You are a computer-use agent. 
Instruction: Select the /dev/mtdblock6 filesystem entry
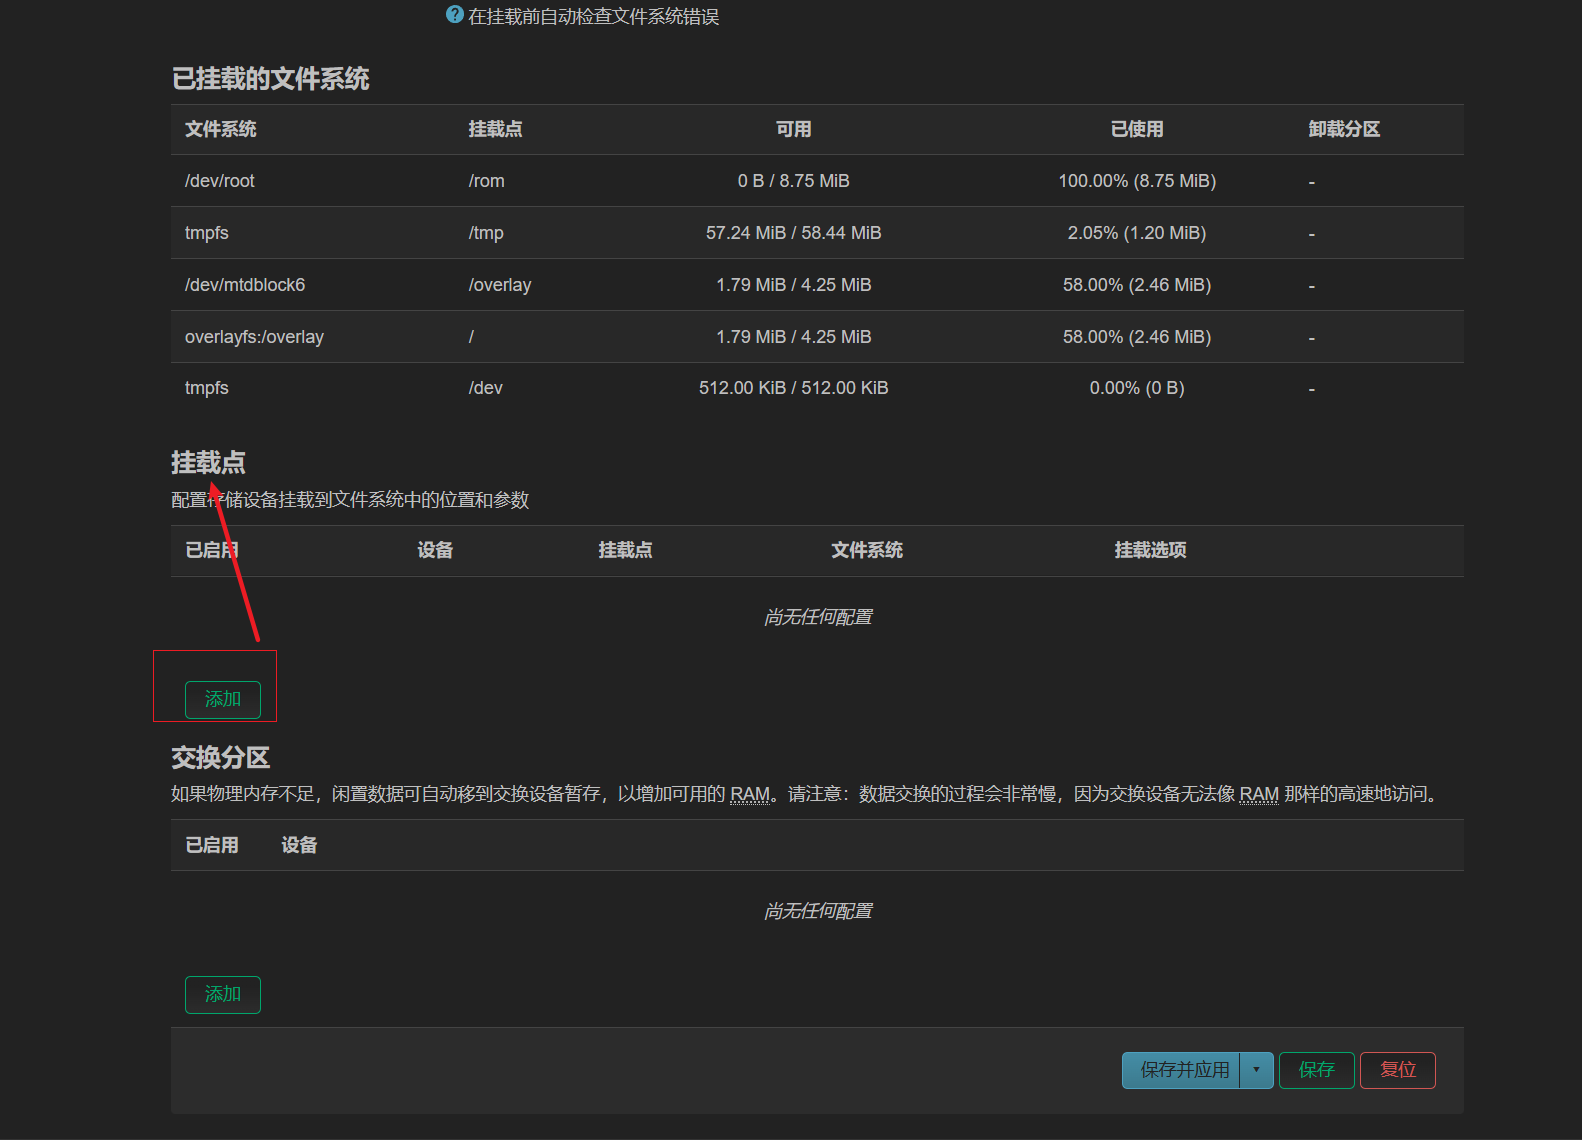click(x=245, y=285)
